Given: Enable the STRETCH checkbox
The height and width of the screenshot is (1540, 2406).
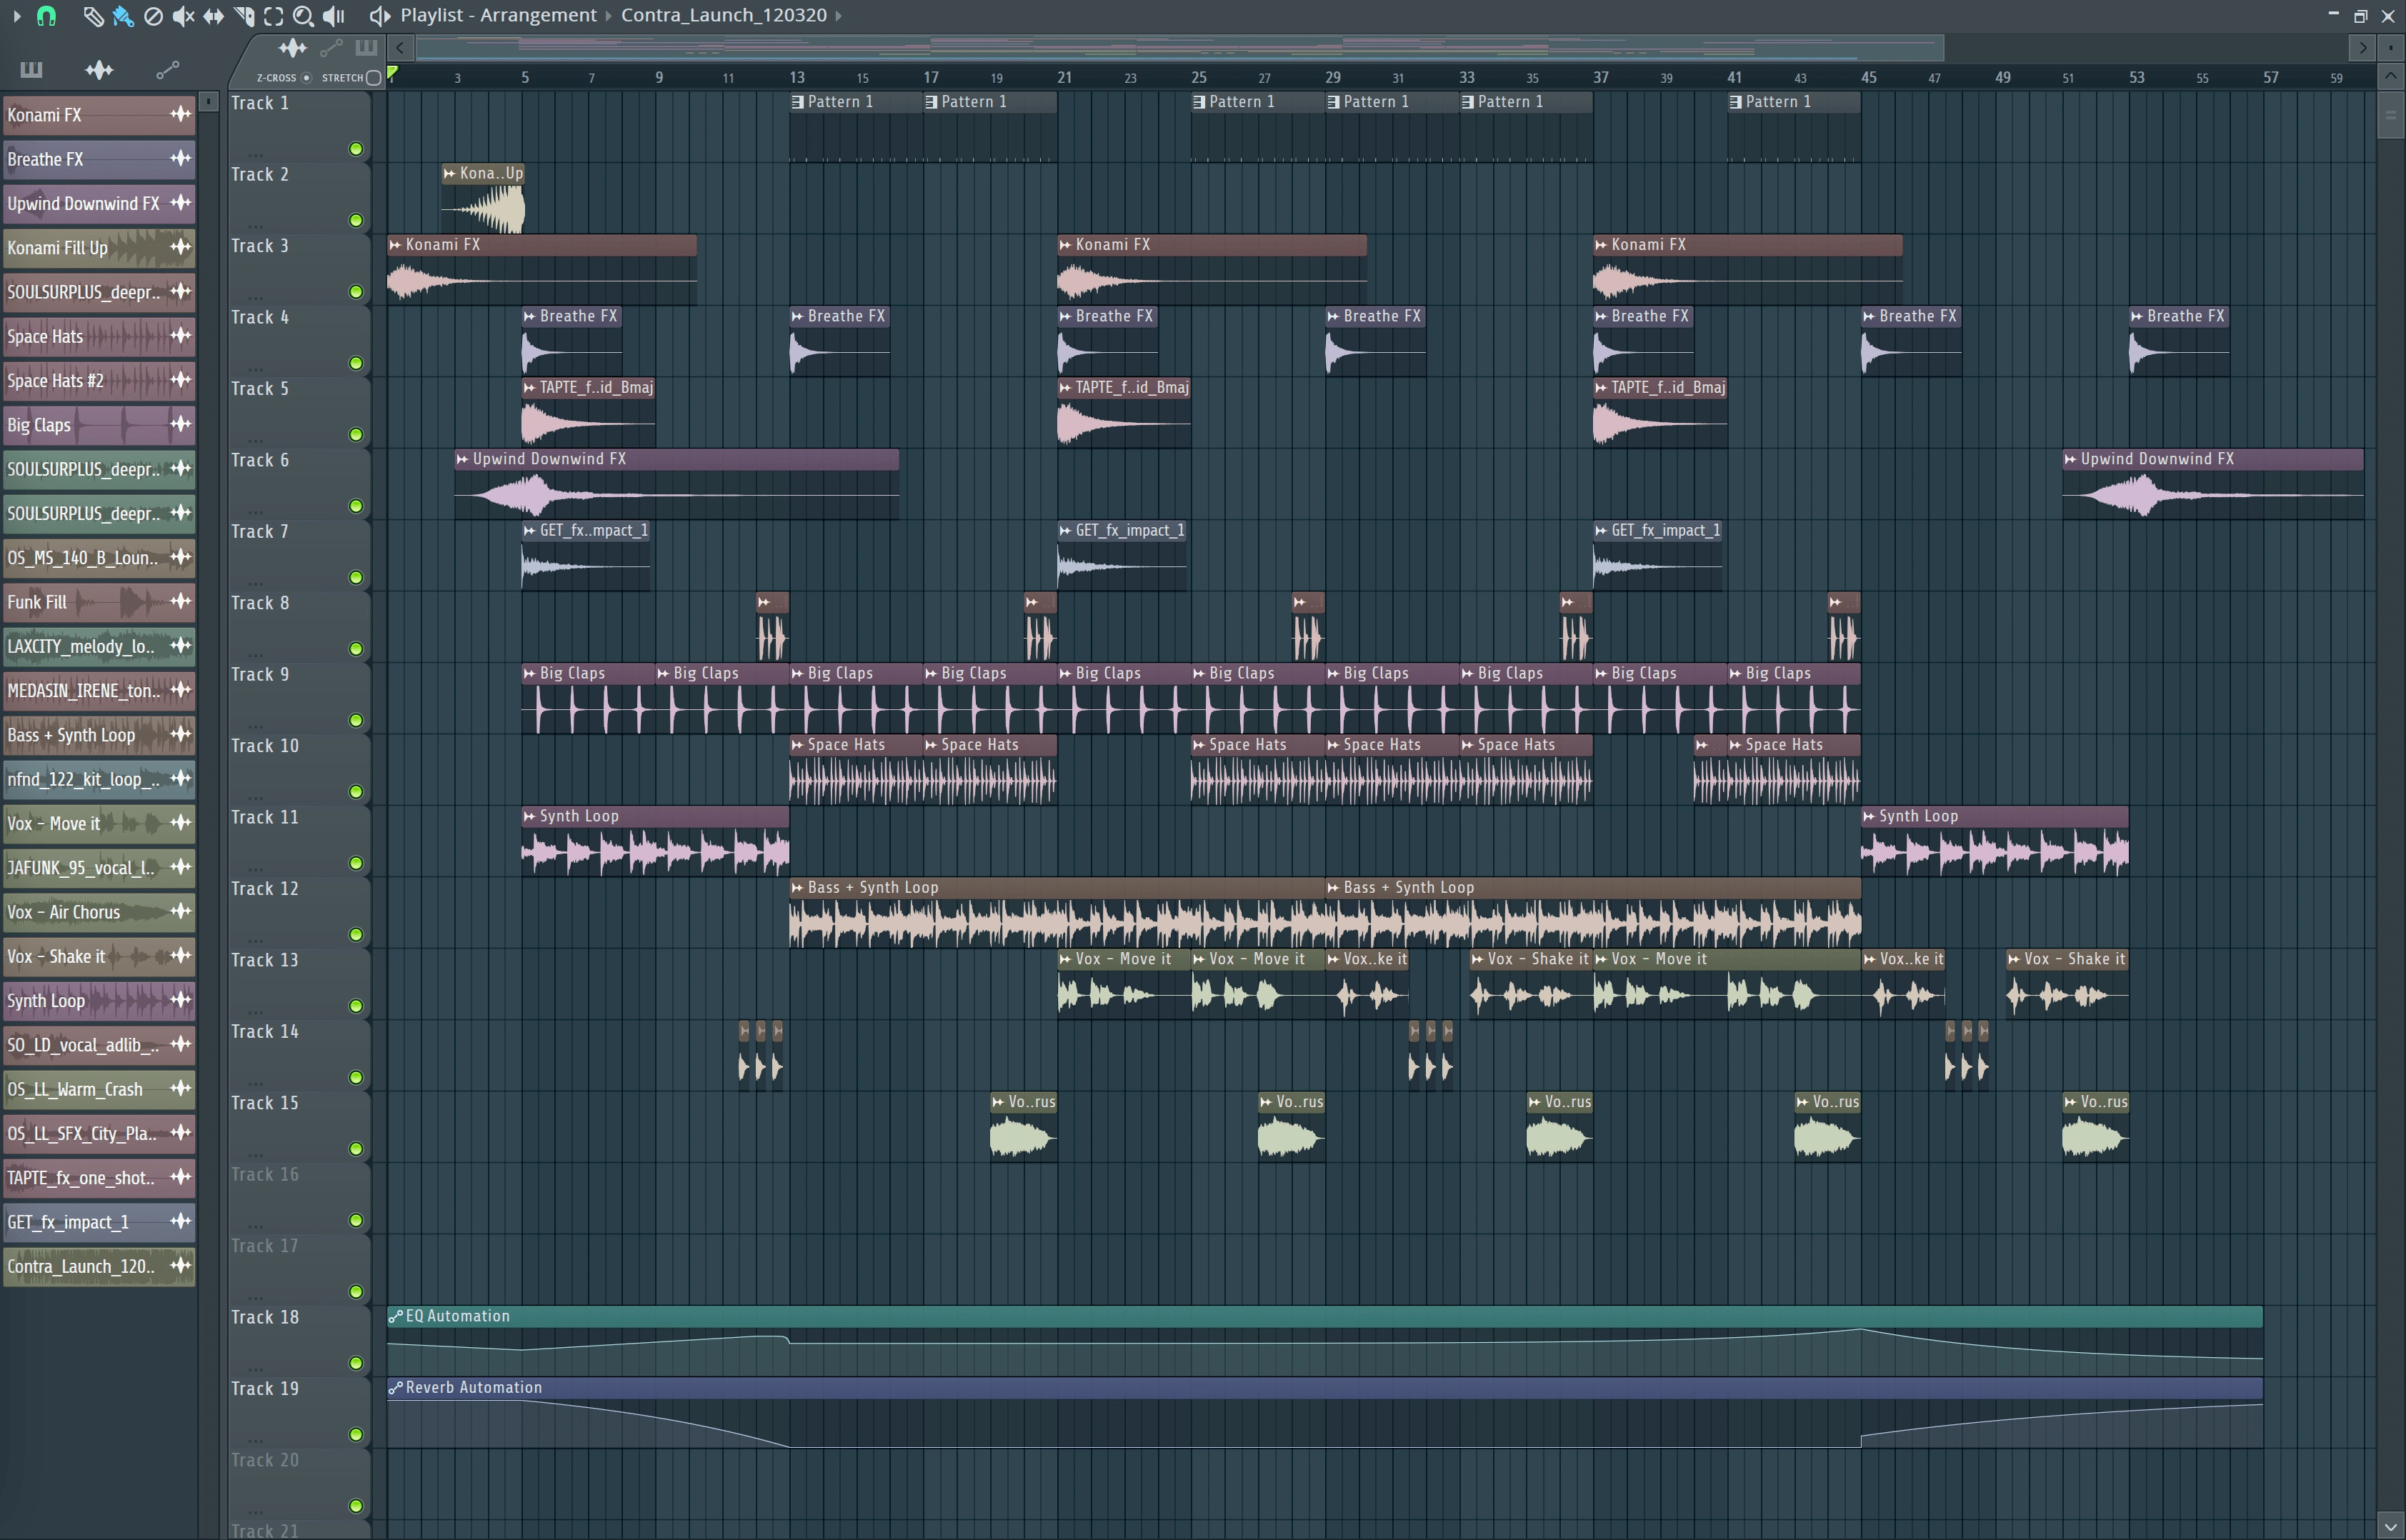Looking at the screenshot, I should (x=374, y=78).
